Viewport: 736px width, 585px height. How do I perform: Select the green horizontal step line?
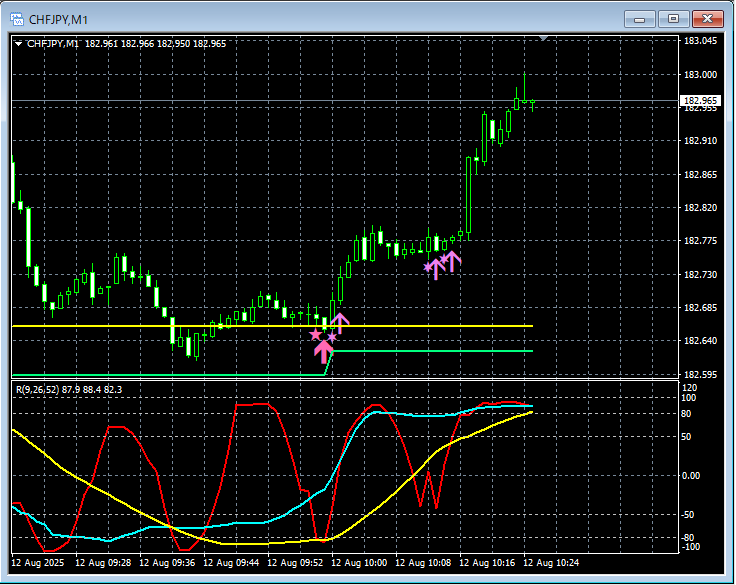432,351
